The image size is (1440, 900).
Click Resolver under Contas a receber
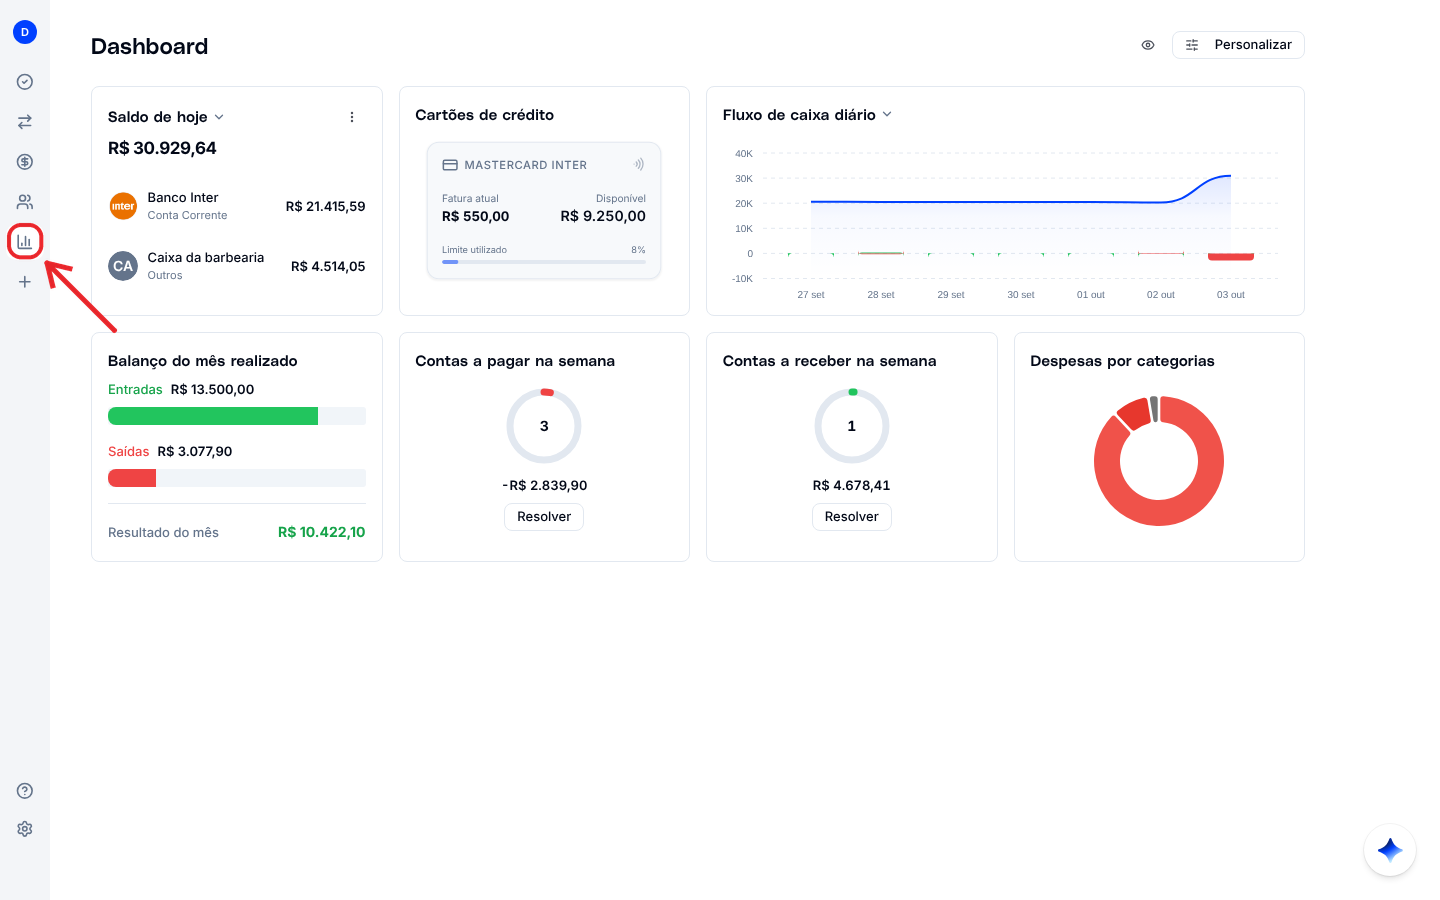click(x=852, y=517)
